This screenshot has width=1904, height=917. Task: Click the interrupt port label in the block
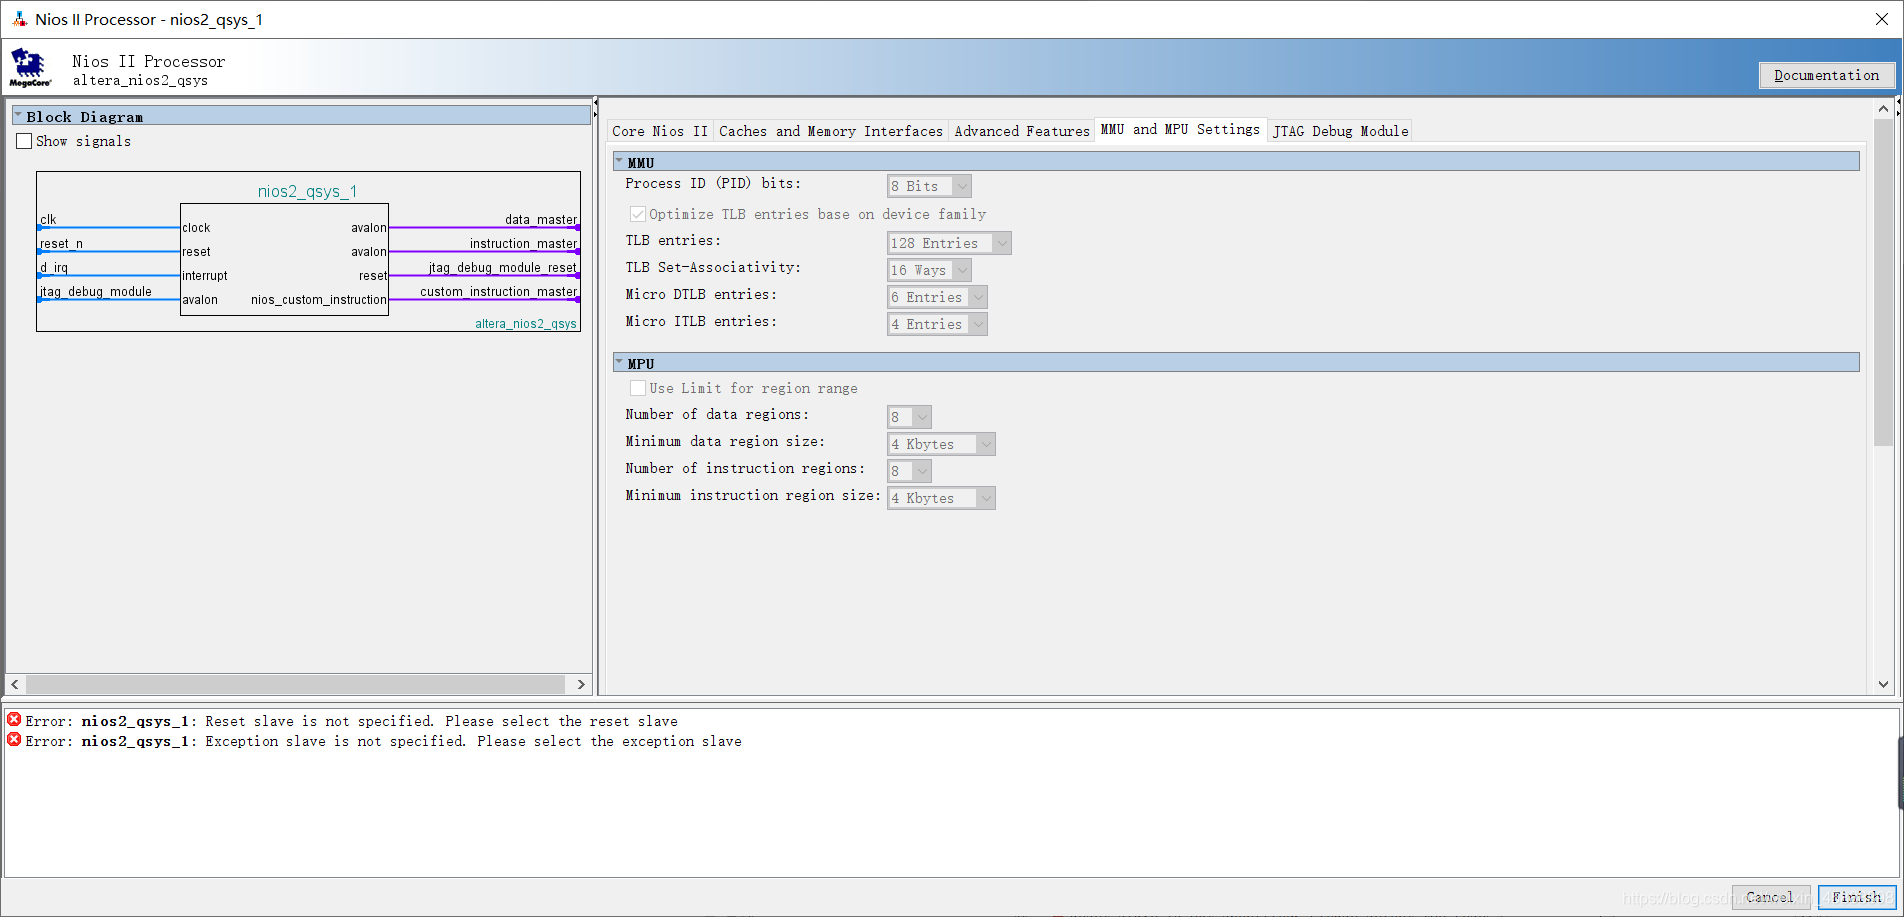(205, 275)
